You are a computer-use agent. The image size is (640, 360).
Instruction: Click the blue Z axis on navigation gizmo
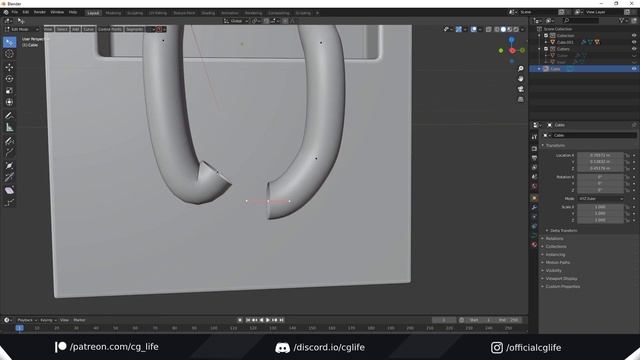(x=511, y=40)
